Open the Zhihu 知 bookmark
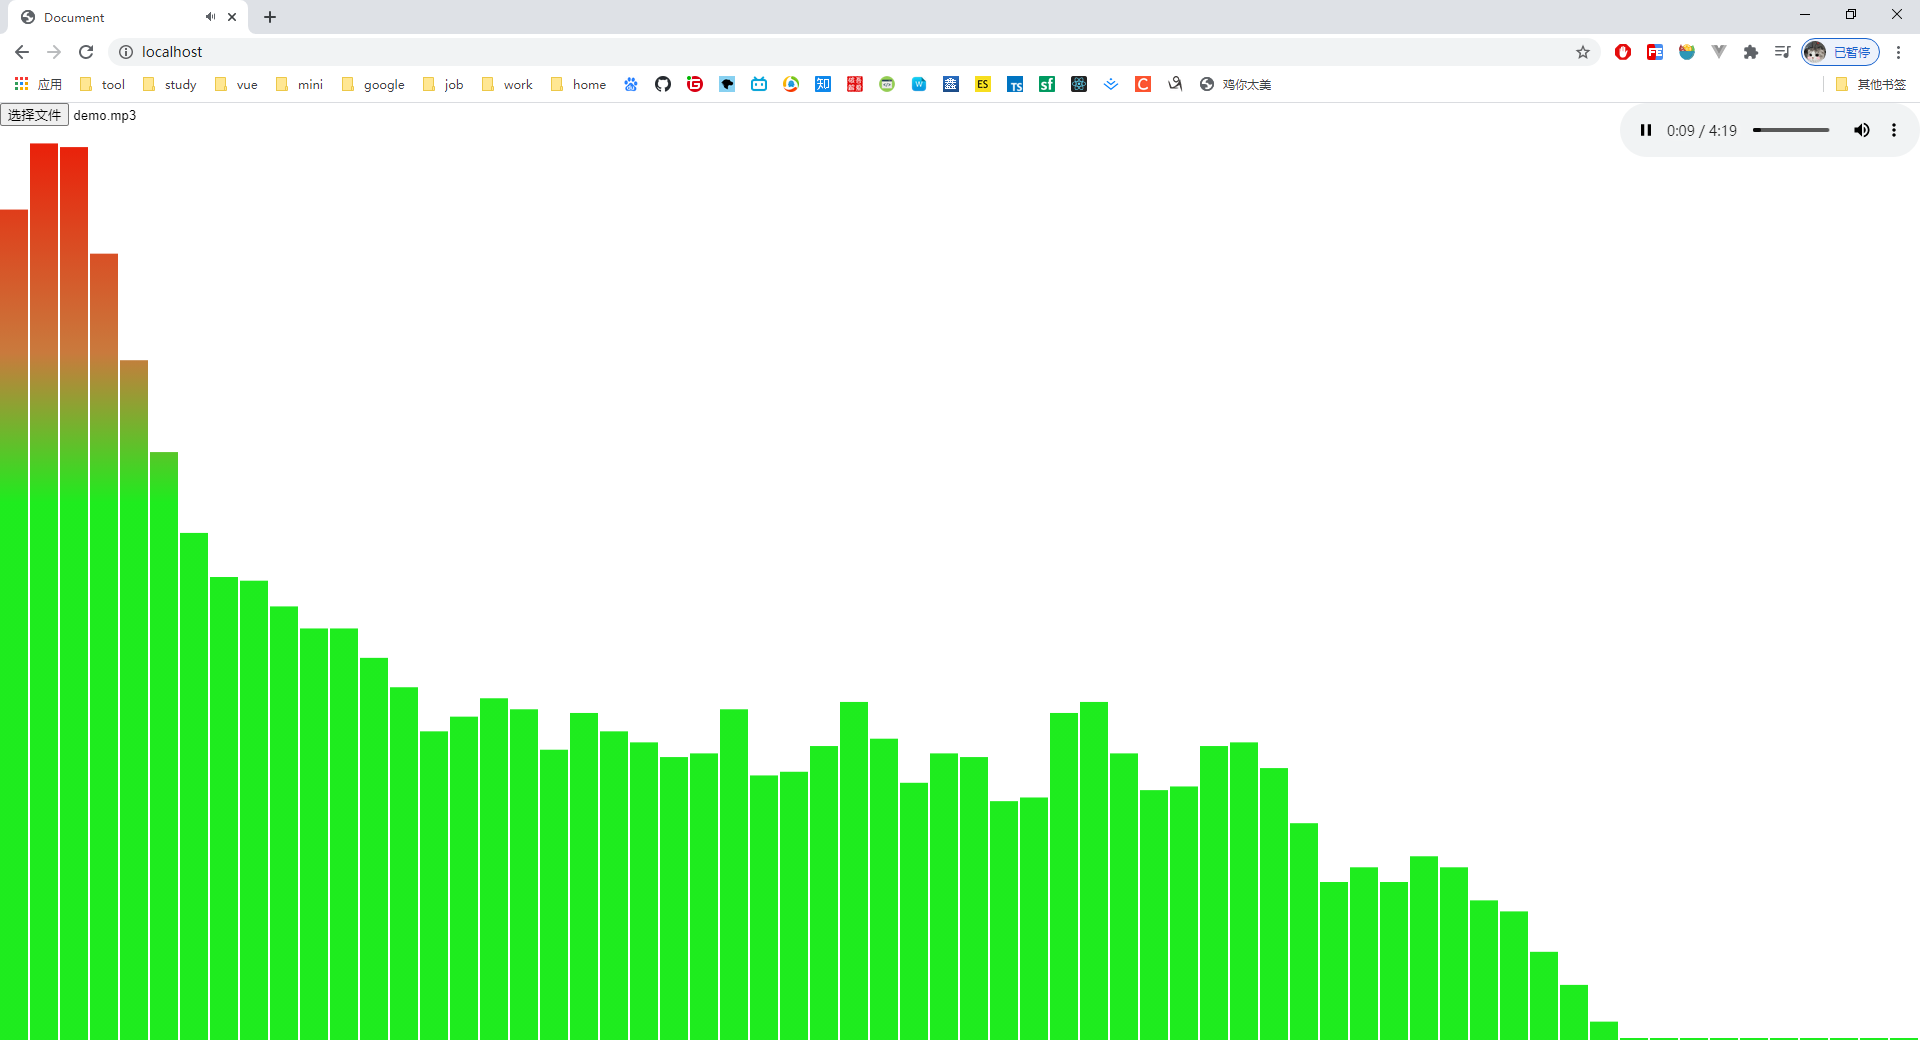 [823, 84]
